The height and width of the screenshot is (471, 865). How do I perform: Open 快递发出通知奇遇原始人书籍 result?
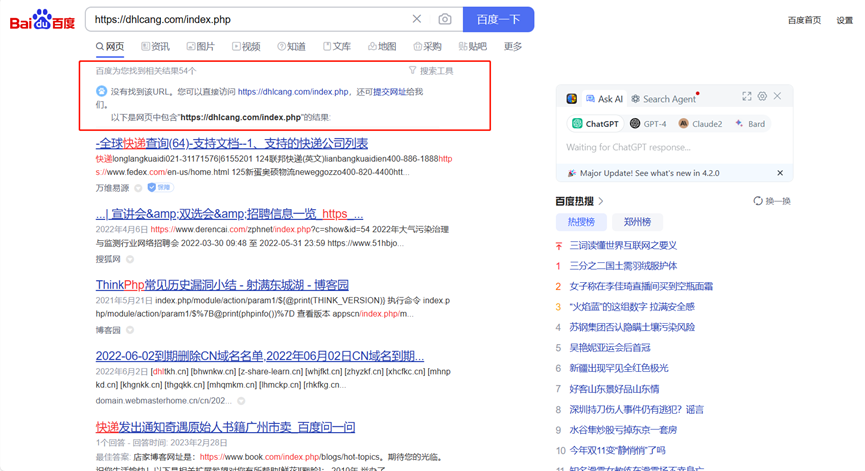click(225, 427)
